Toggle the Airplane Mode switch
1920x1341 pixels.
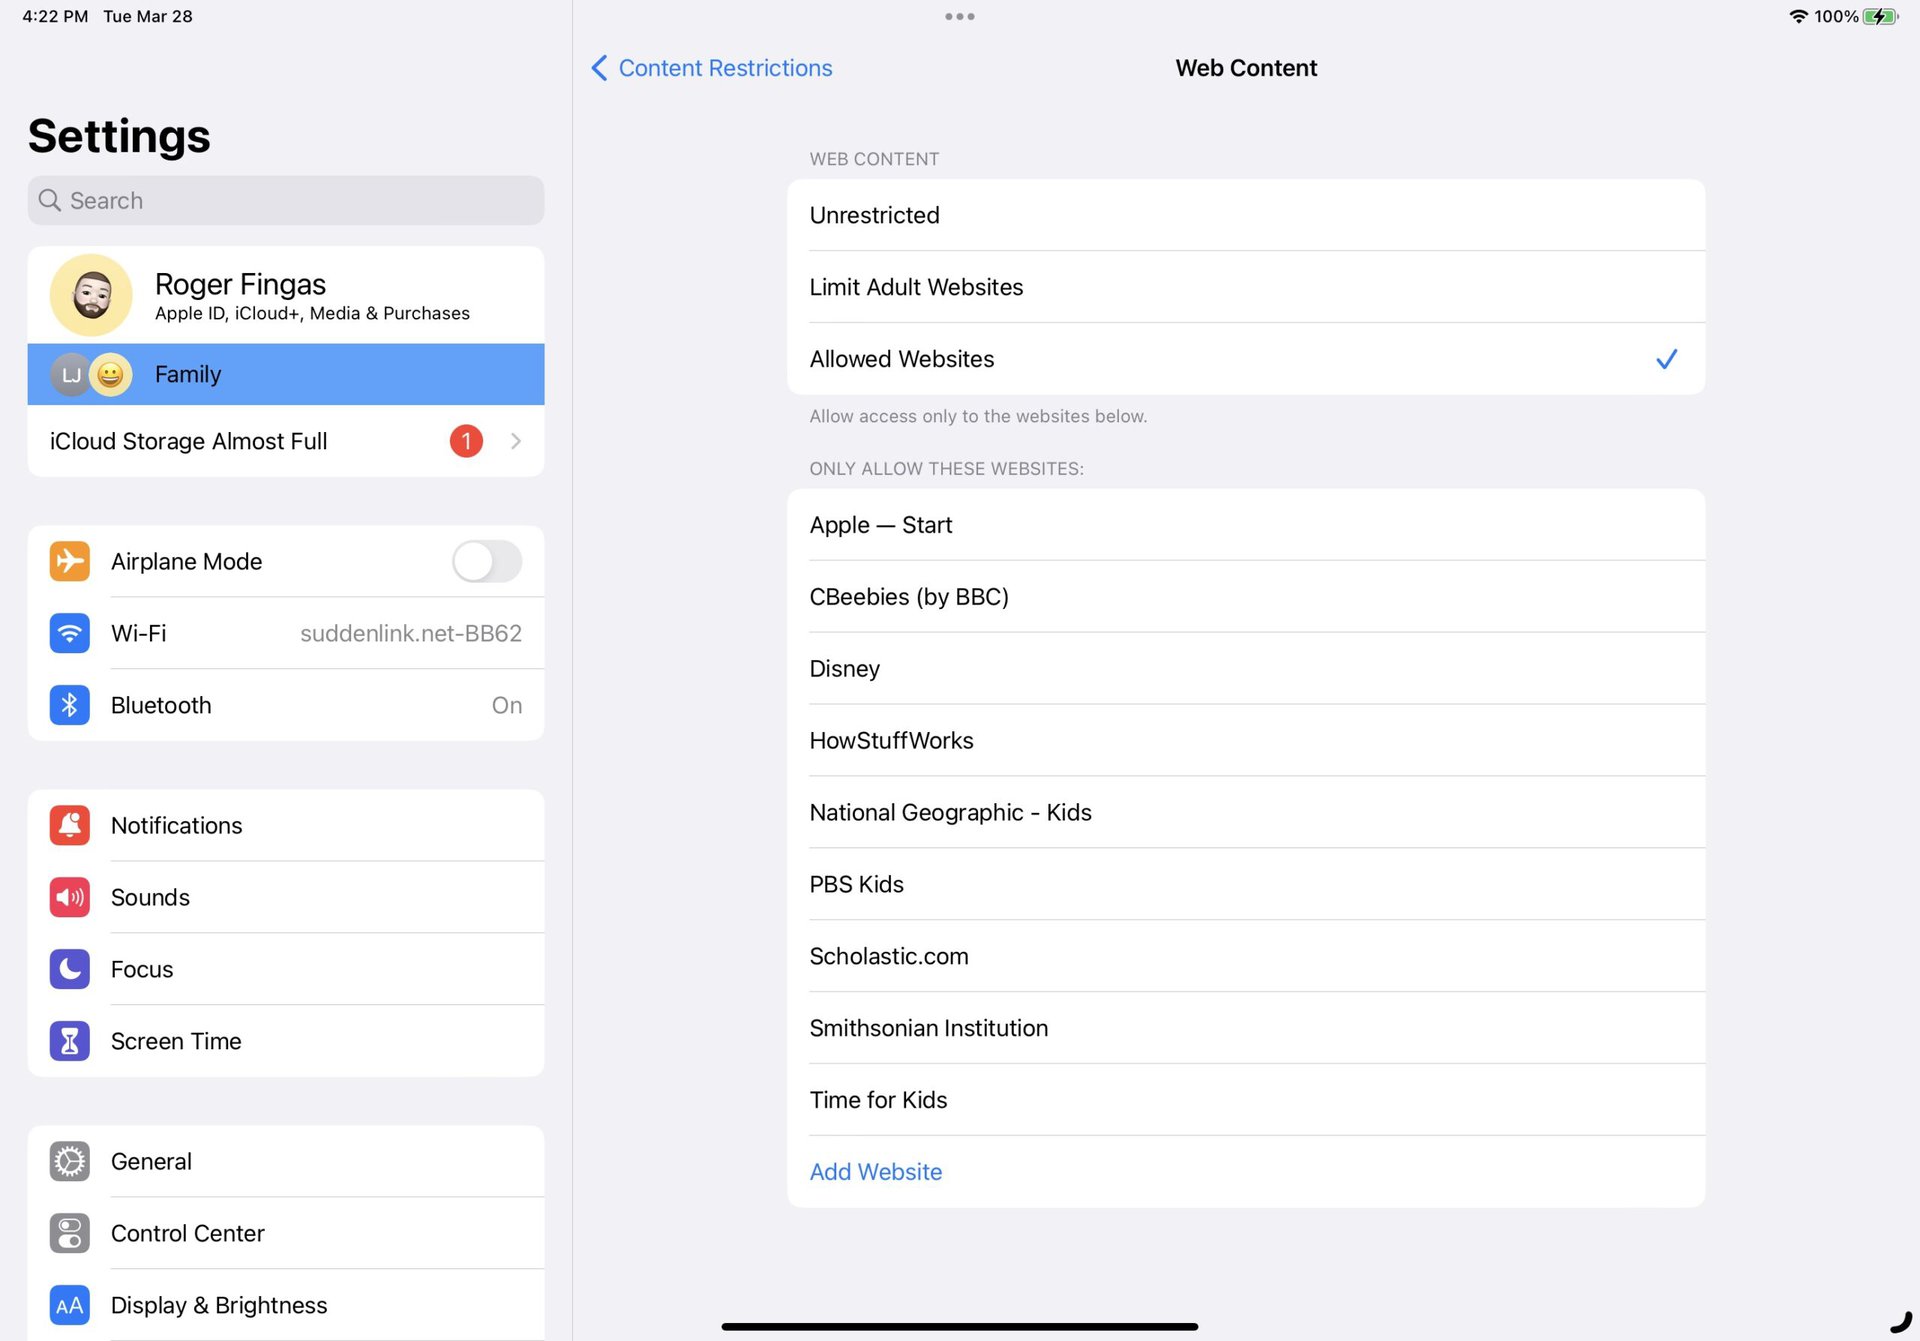coord(486,561)
